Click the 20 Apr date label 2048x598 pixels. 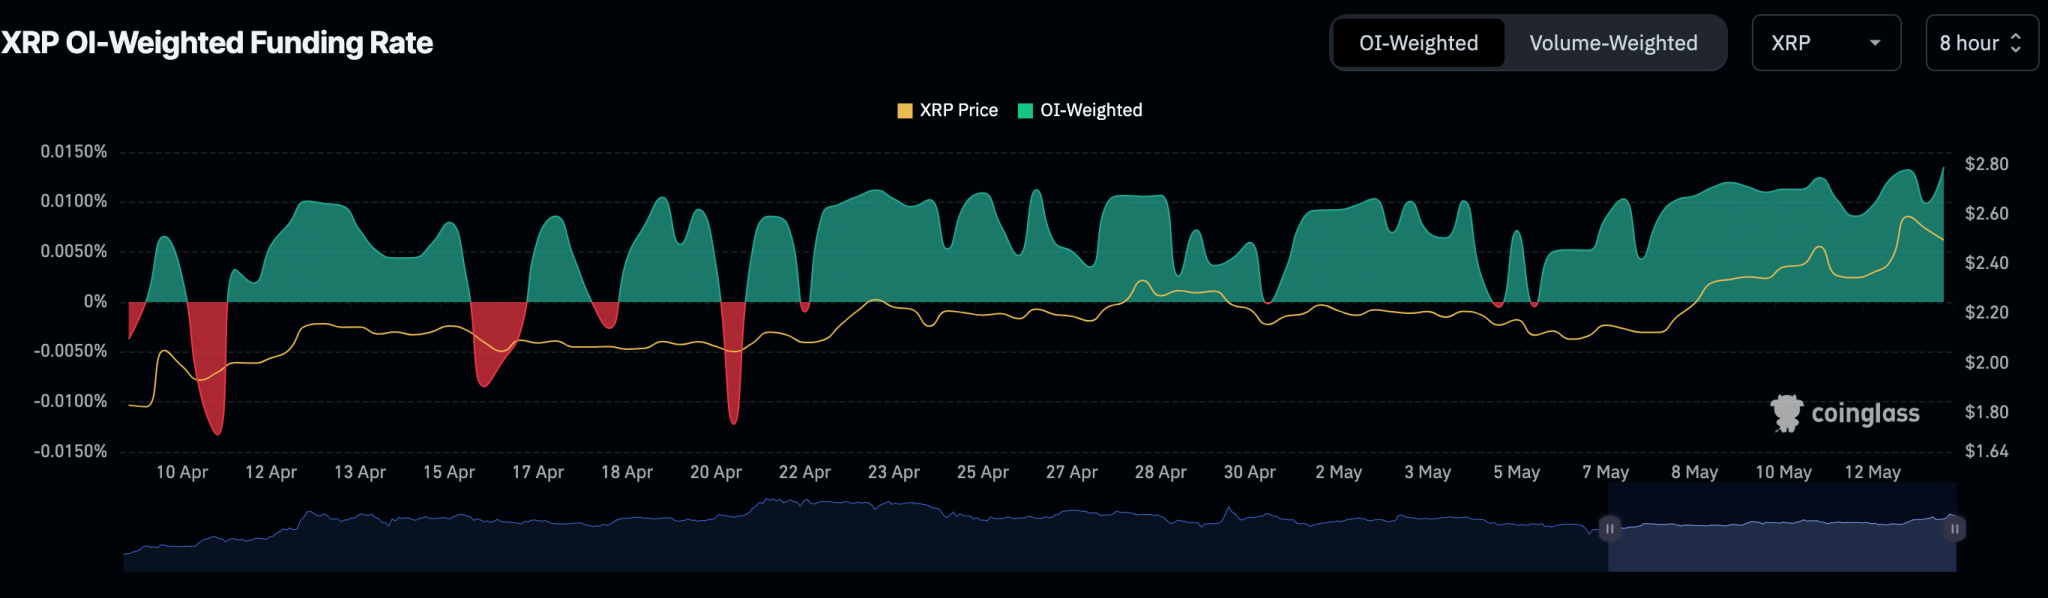point(716,472)
